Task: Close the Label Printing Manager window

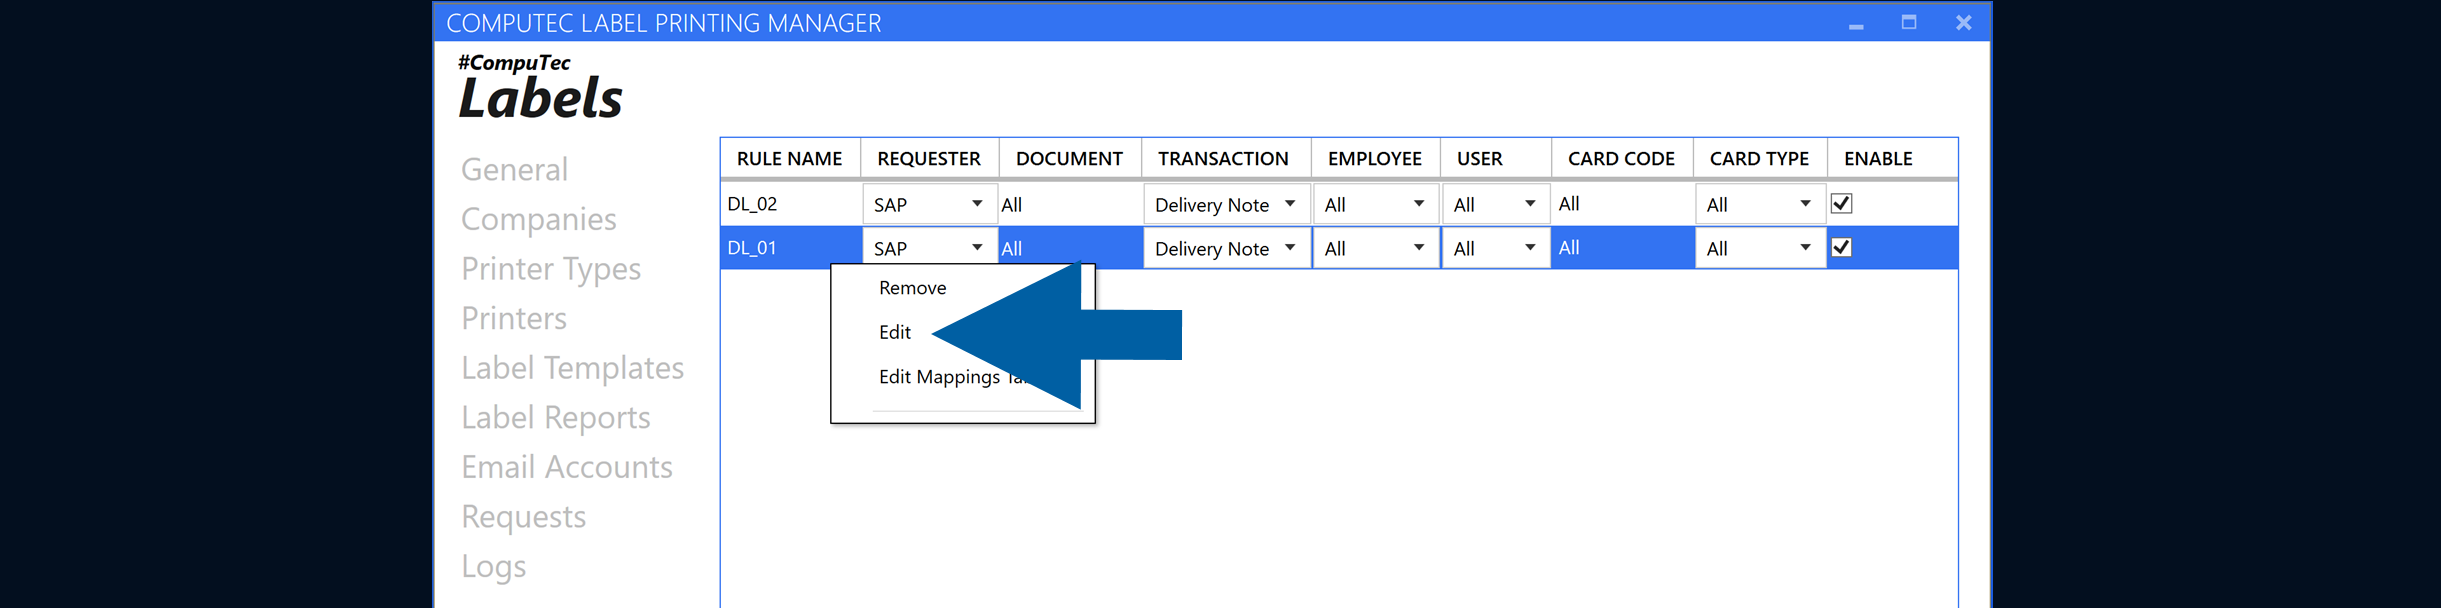Action: pyautogui.click(x=1964, y=22)
